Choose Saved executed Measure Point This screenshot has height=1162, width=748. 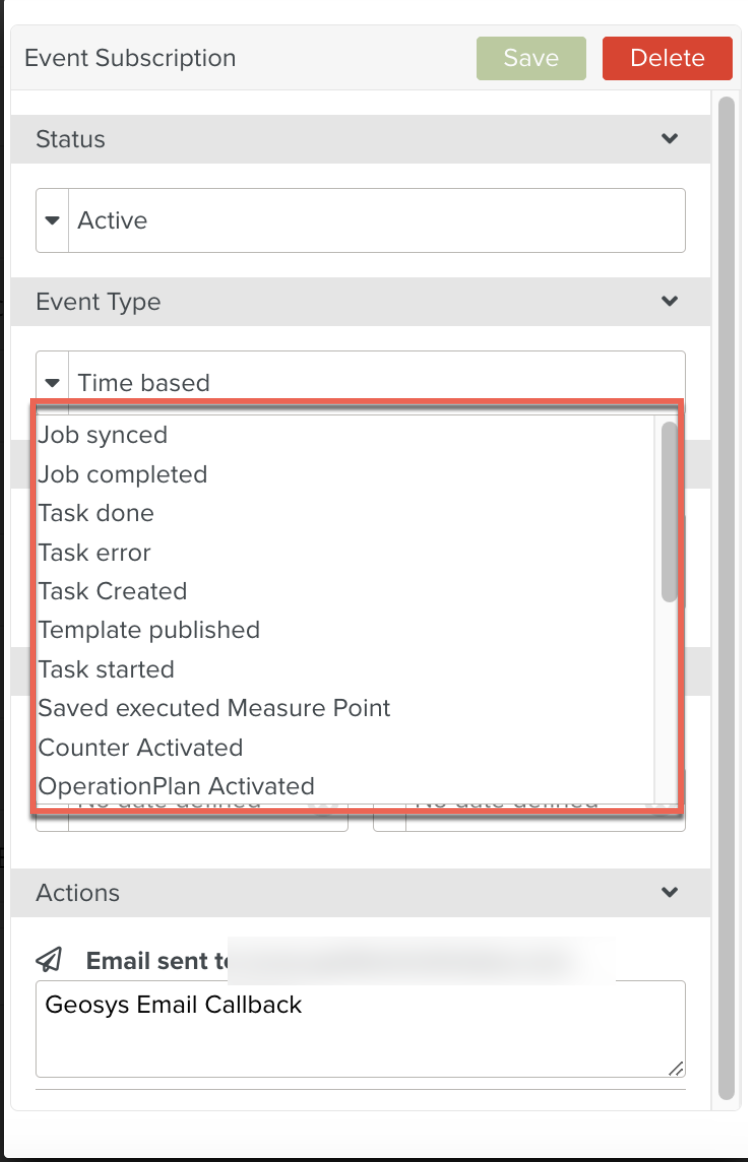[x=214, y=708]
